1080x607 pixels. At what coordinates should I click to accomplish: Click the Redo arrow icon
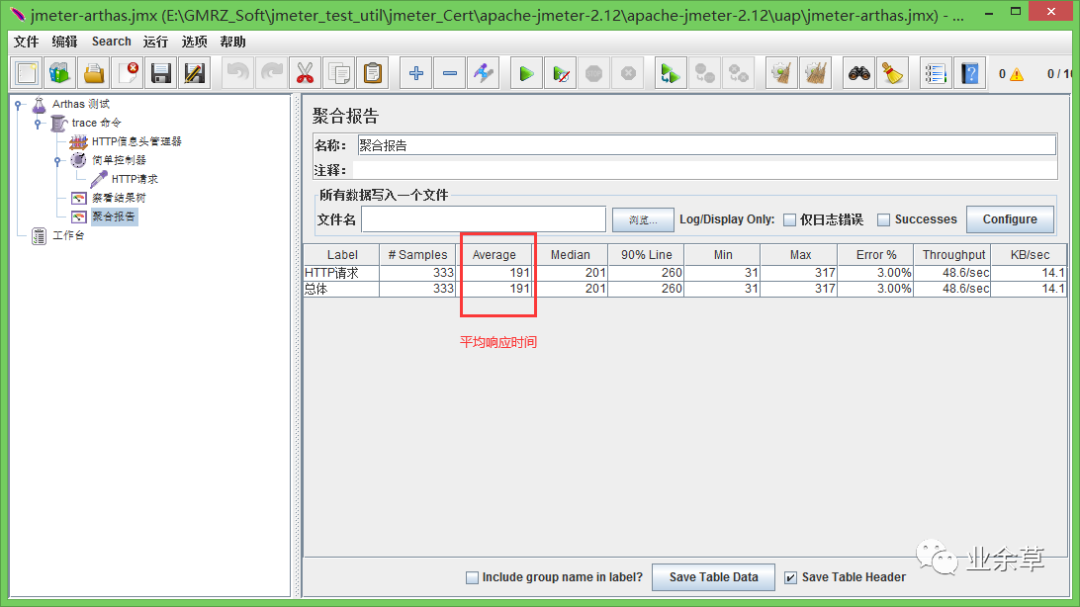(271, 73)
